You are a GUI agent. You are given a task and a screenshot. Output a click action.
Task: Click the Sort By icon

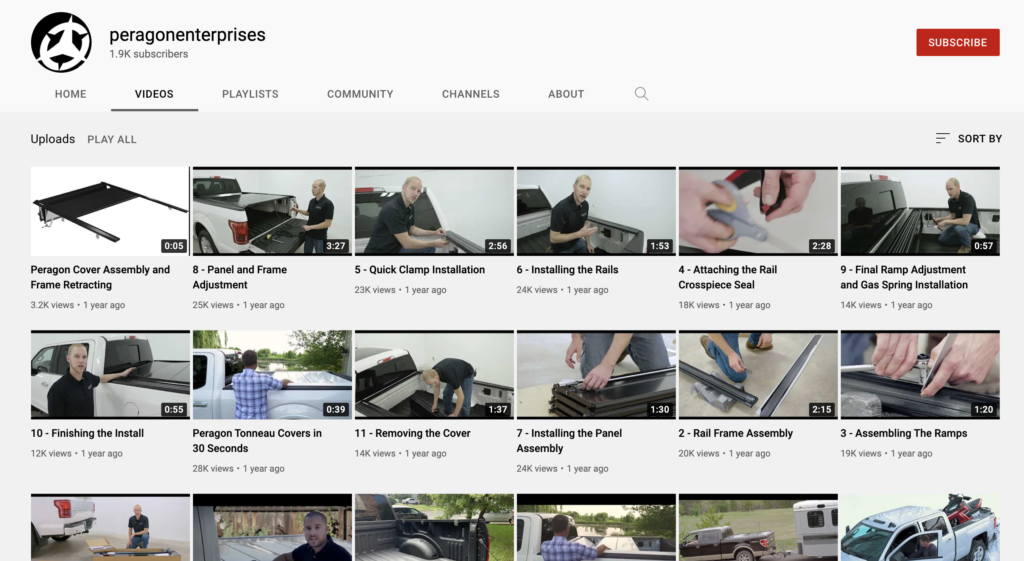(x=942, y=138)
